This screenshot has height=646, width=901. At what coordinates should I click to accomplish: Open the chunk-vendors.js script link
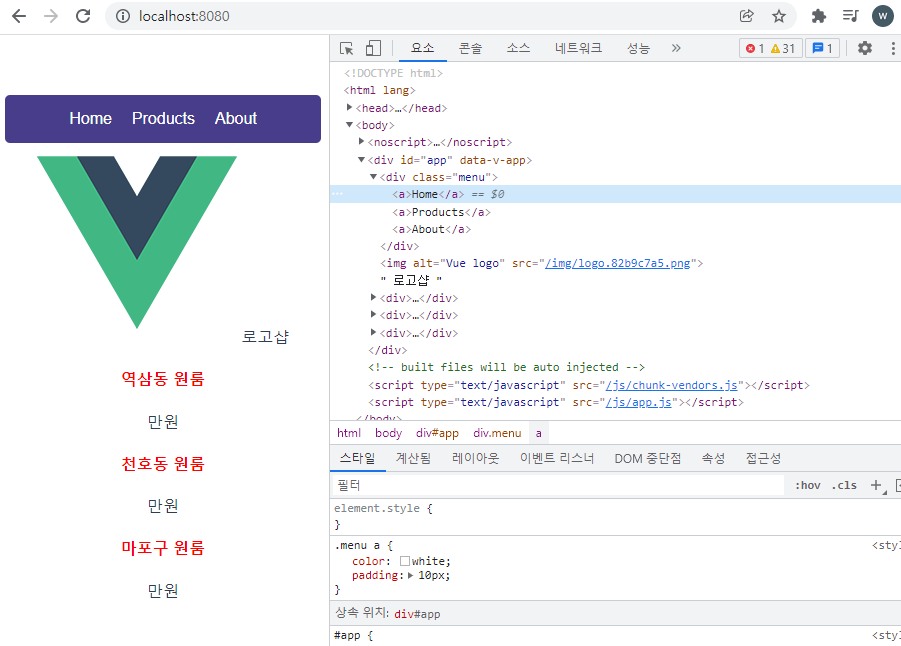click(x=672, y=385)
